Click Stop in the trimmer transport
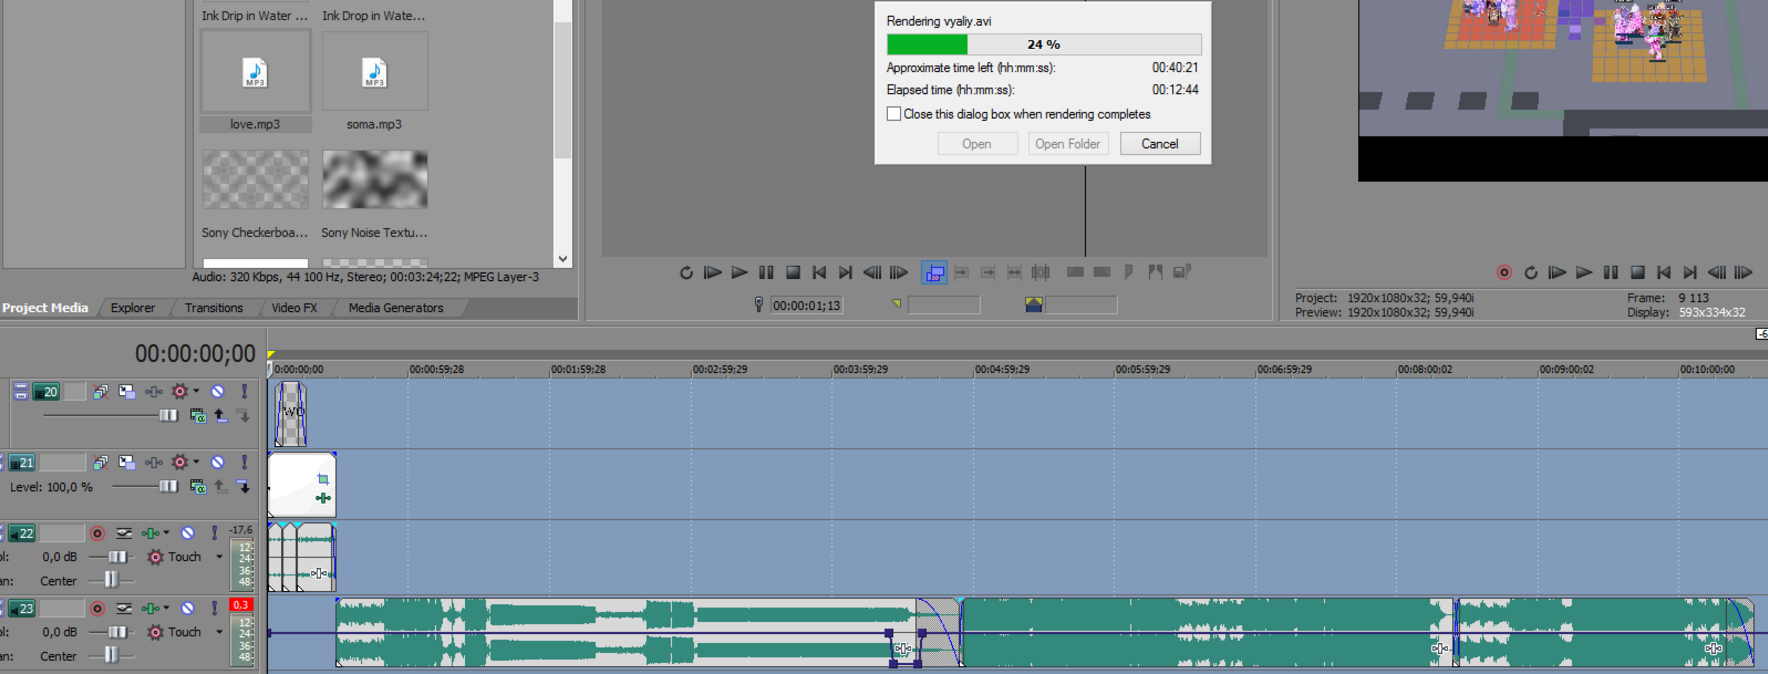The height and width of the screenshot is (674, 1768). [793, 273]
